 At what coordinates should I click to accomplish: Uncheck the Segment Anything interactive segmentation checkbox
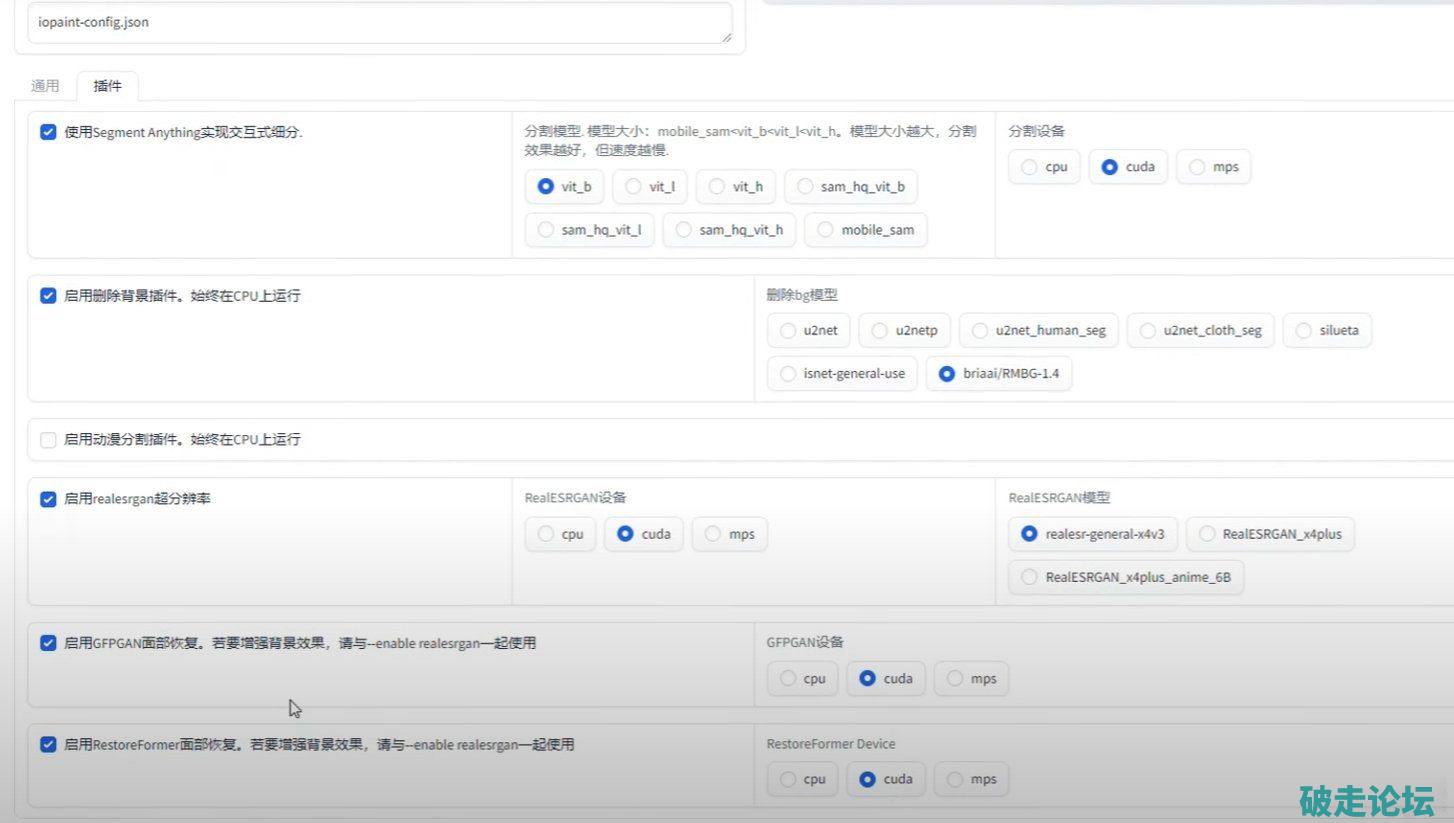pos(48,132)
